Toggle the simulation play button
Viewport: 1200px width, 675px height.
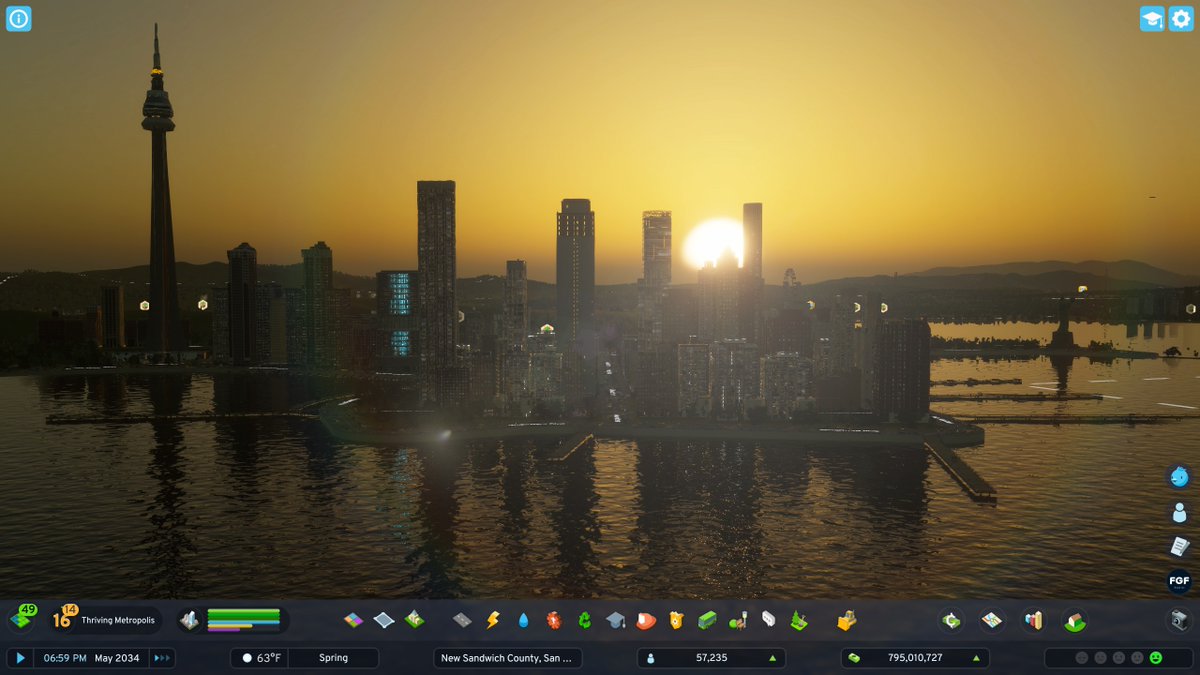tap(20, 658)
